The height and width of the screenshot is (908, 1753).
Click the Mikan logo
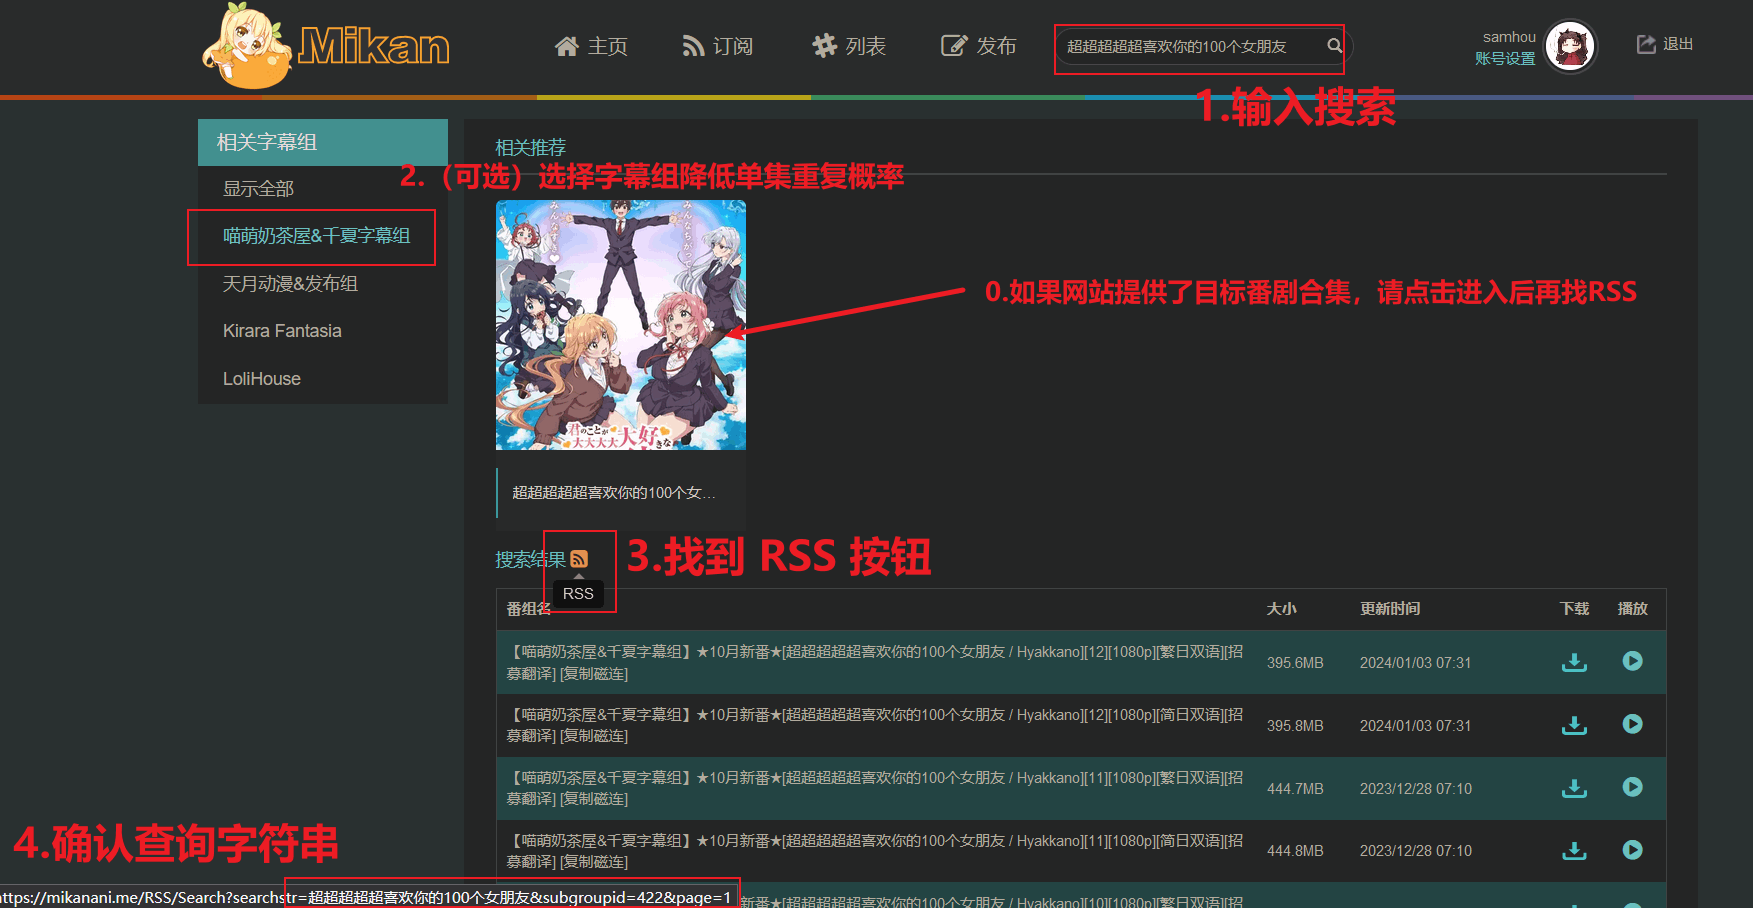click(x=326, y=46)
